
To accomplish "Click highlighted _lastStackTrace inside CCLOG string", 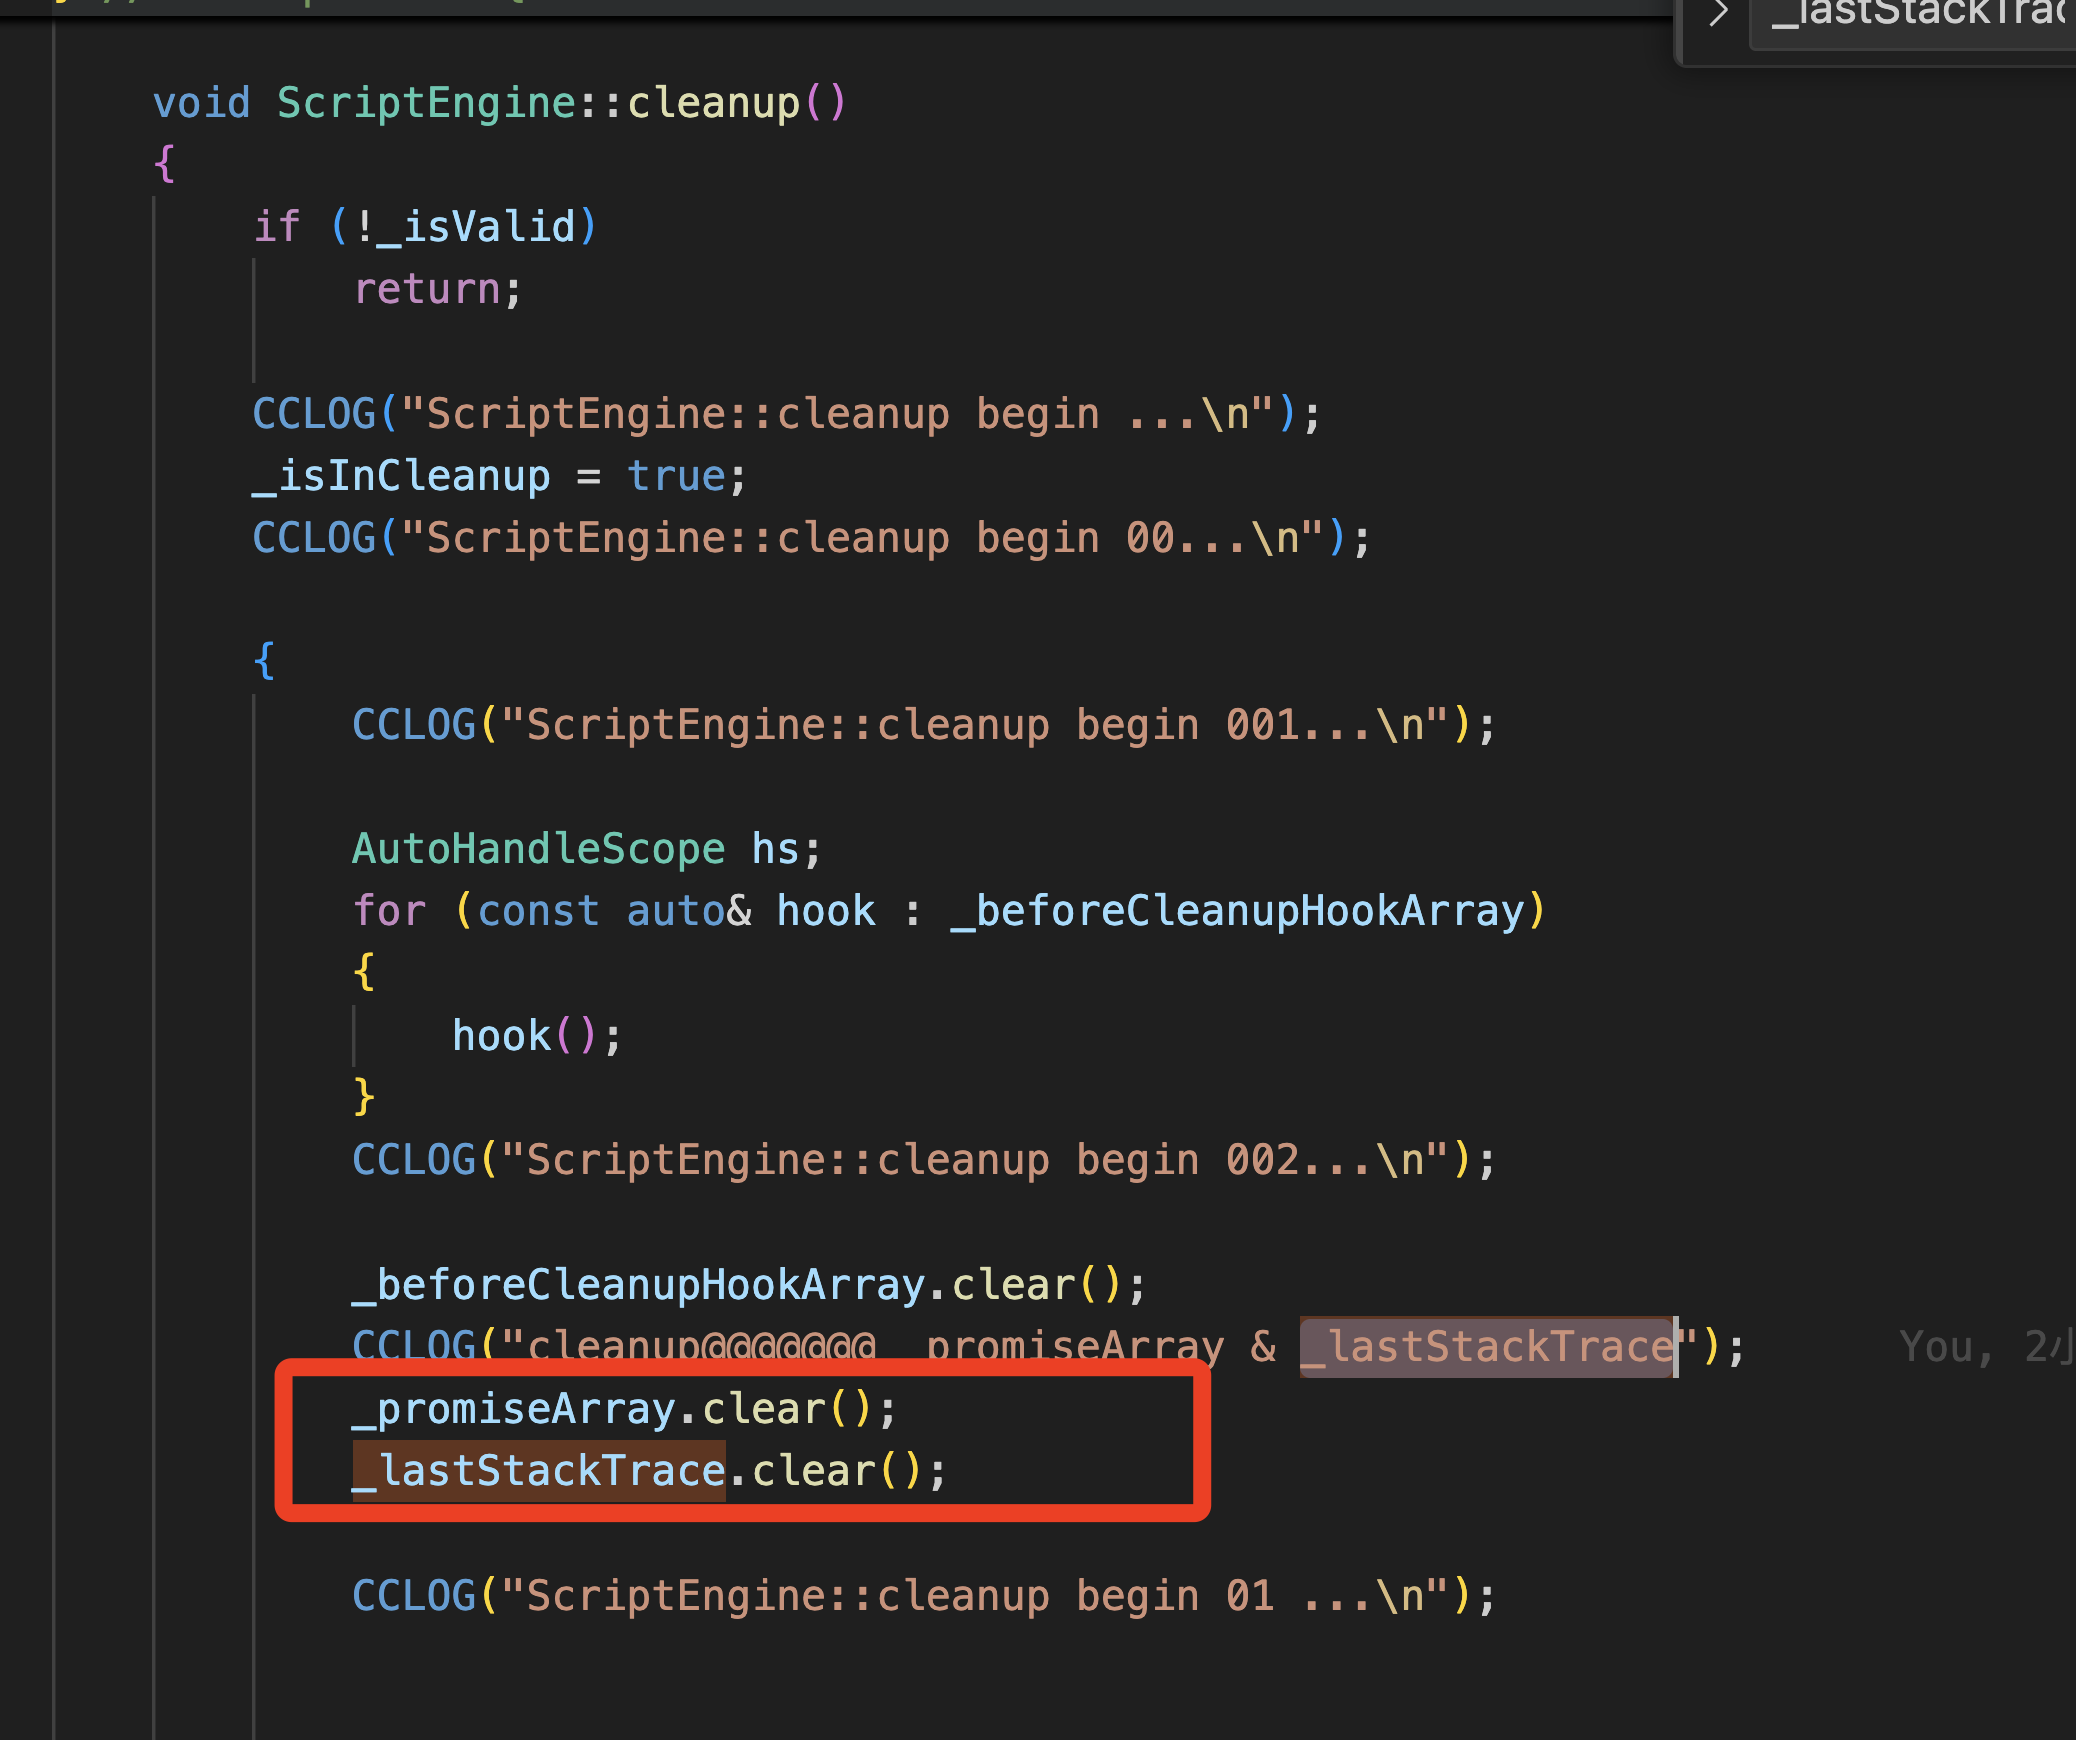I will [x=1486, y=1347].
